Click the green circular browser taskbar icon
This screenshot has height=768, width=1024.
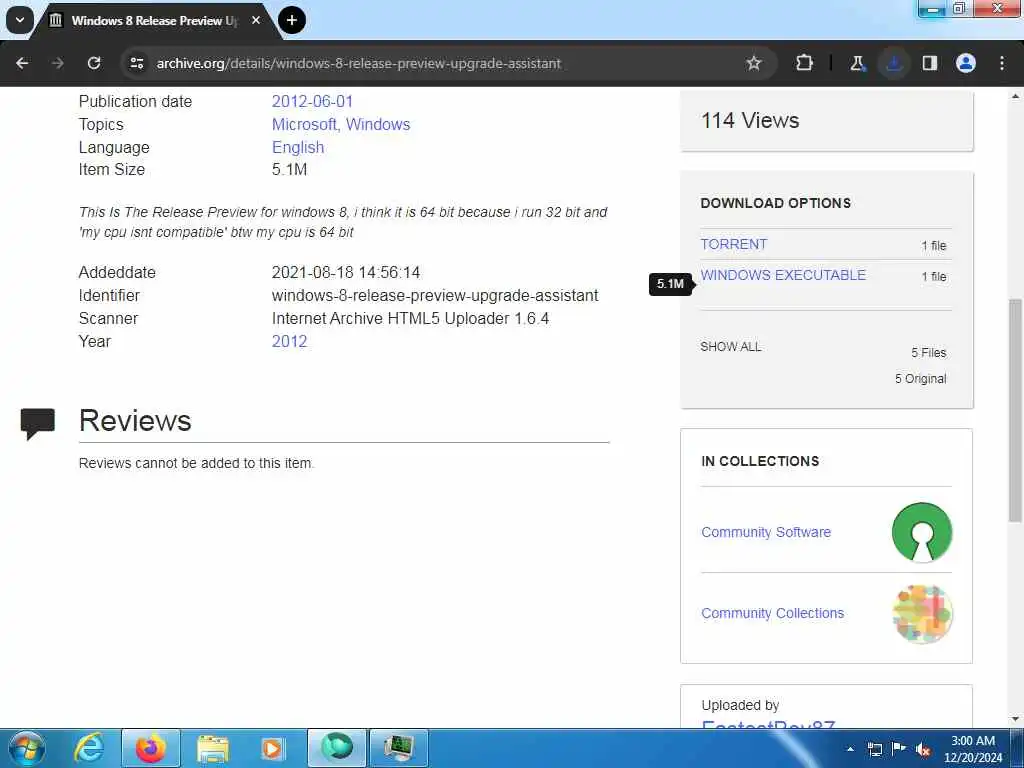pyautogui.click(x=337, y=748)
